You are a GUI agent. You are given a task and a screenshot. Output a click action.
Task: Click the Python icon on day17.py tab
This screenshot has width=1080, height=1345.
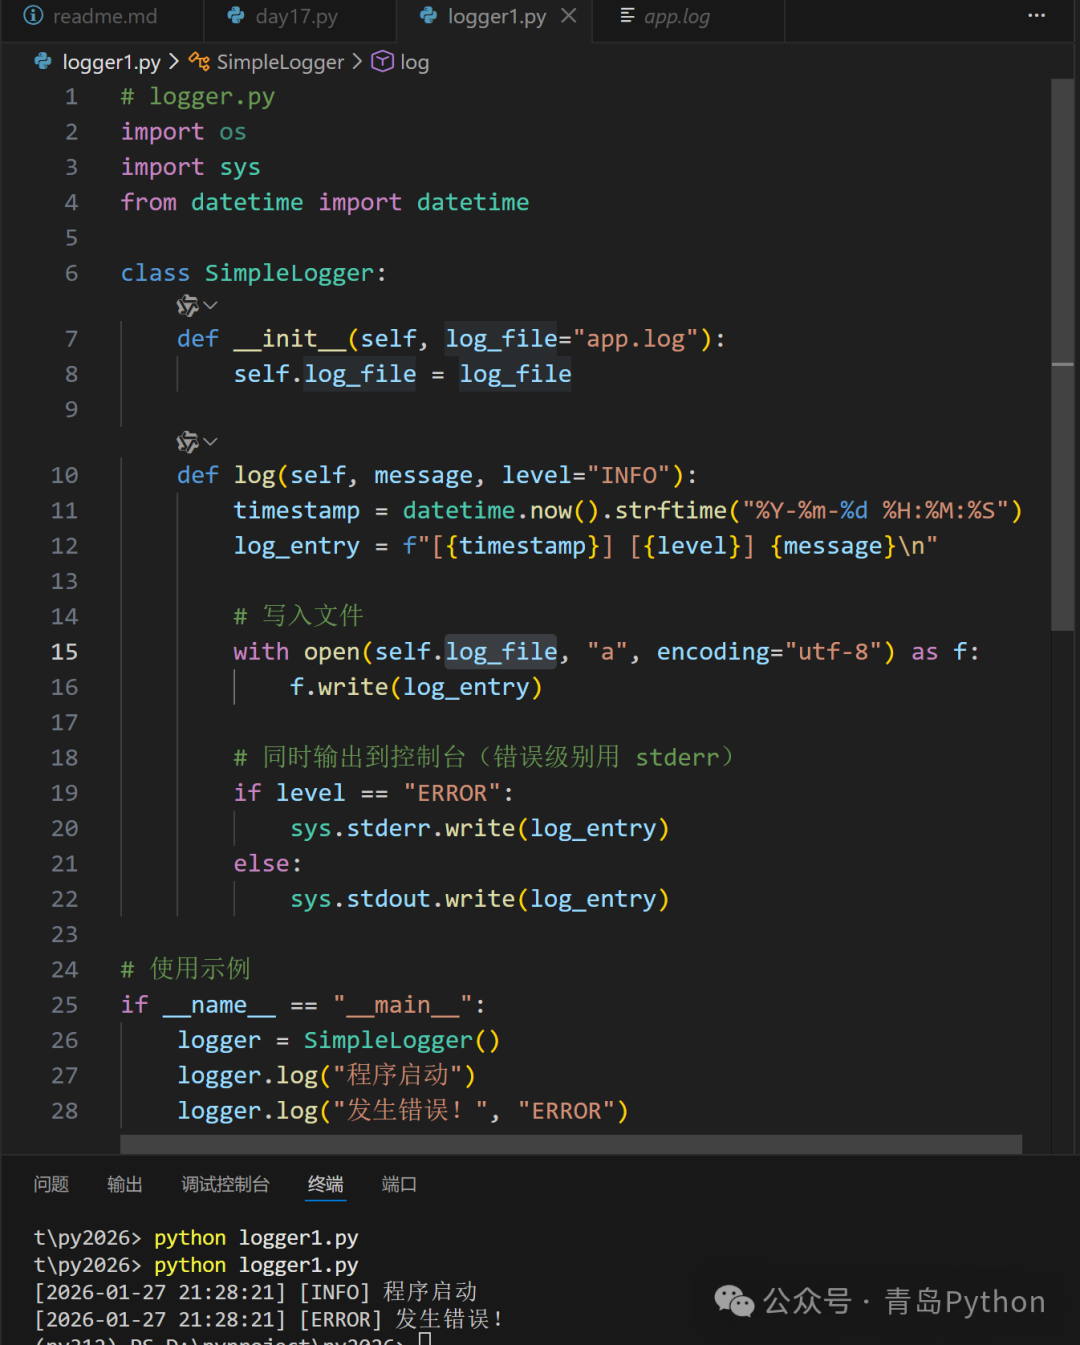[x=236, y=16]
